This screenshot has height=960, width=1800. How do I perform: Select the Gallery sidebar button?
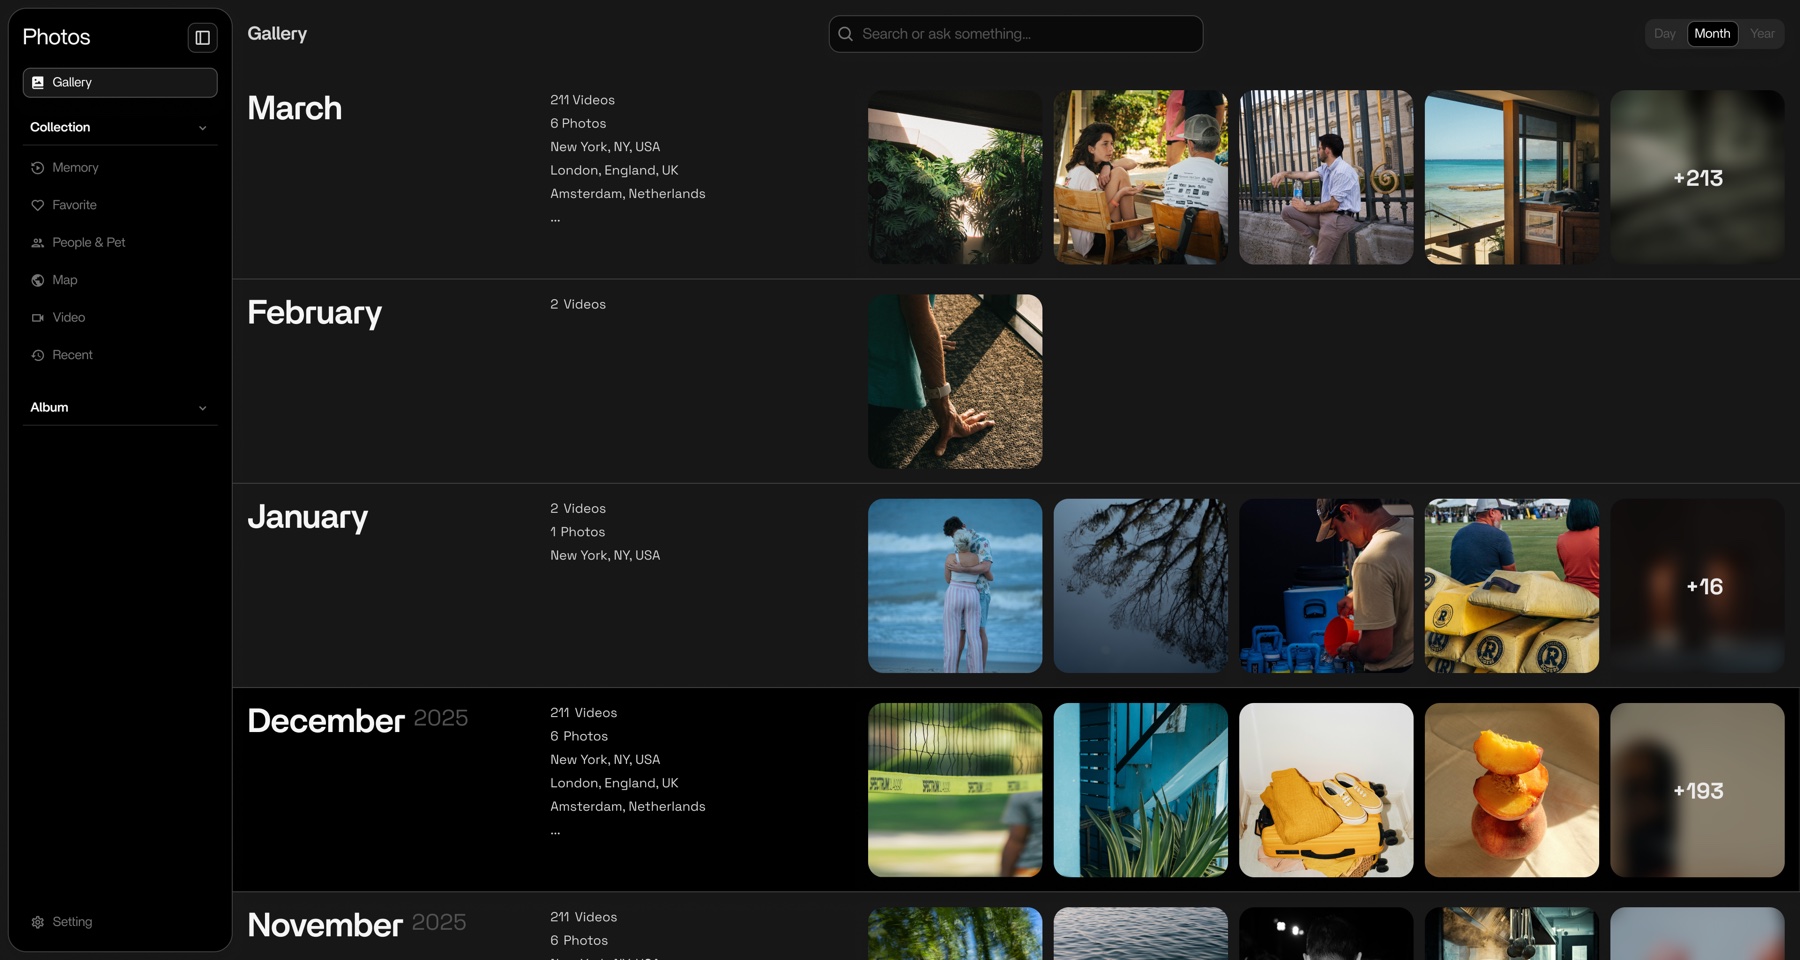tap(120, 83)
